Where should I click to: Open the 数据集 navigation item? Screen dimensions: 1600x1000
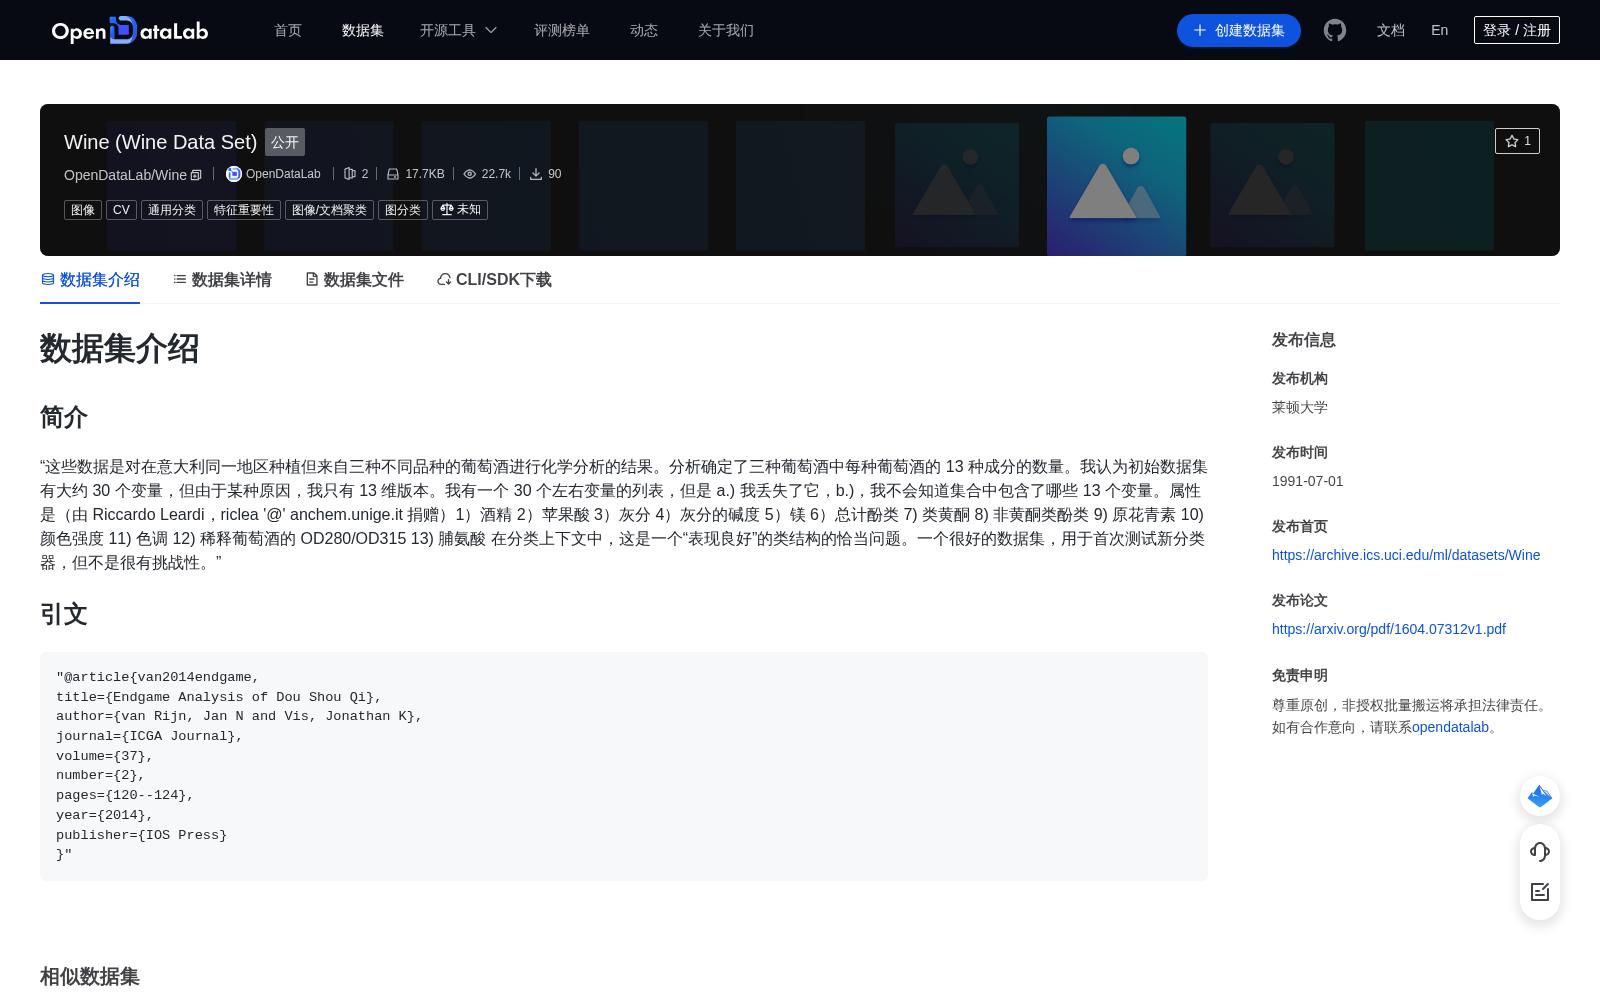coord(363,30)
